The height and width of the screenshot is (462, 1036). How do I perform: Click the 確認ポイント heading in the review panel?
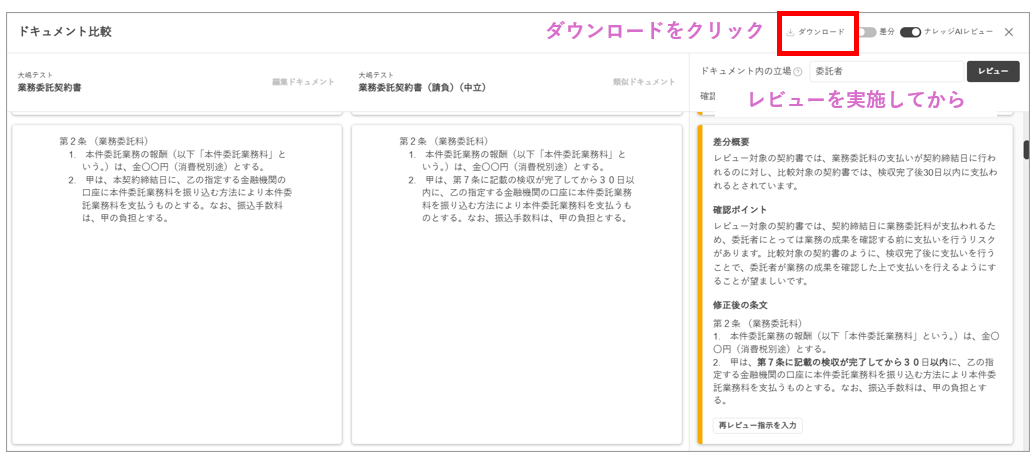pos(741,210)
